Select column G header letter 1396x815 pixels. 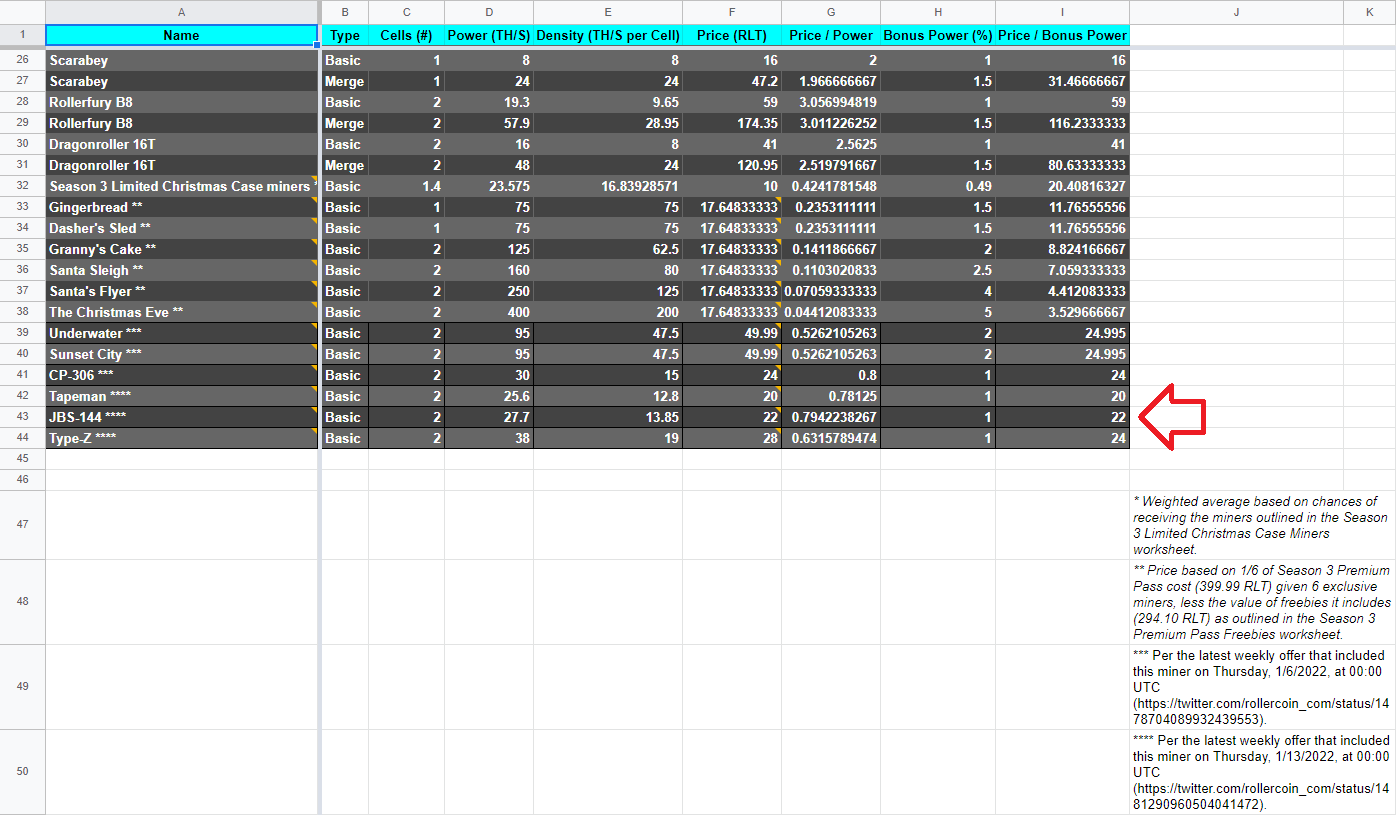(831, 12)
